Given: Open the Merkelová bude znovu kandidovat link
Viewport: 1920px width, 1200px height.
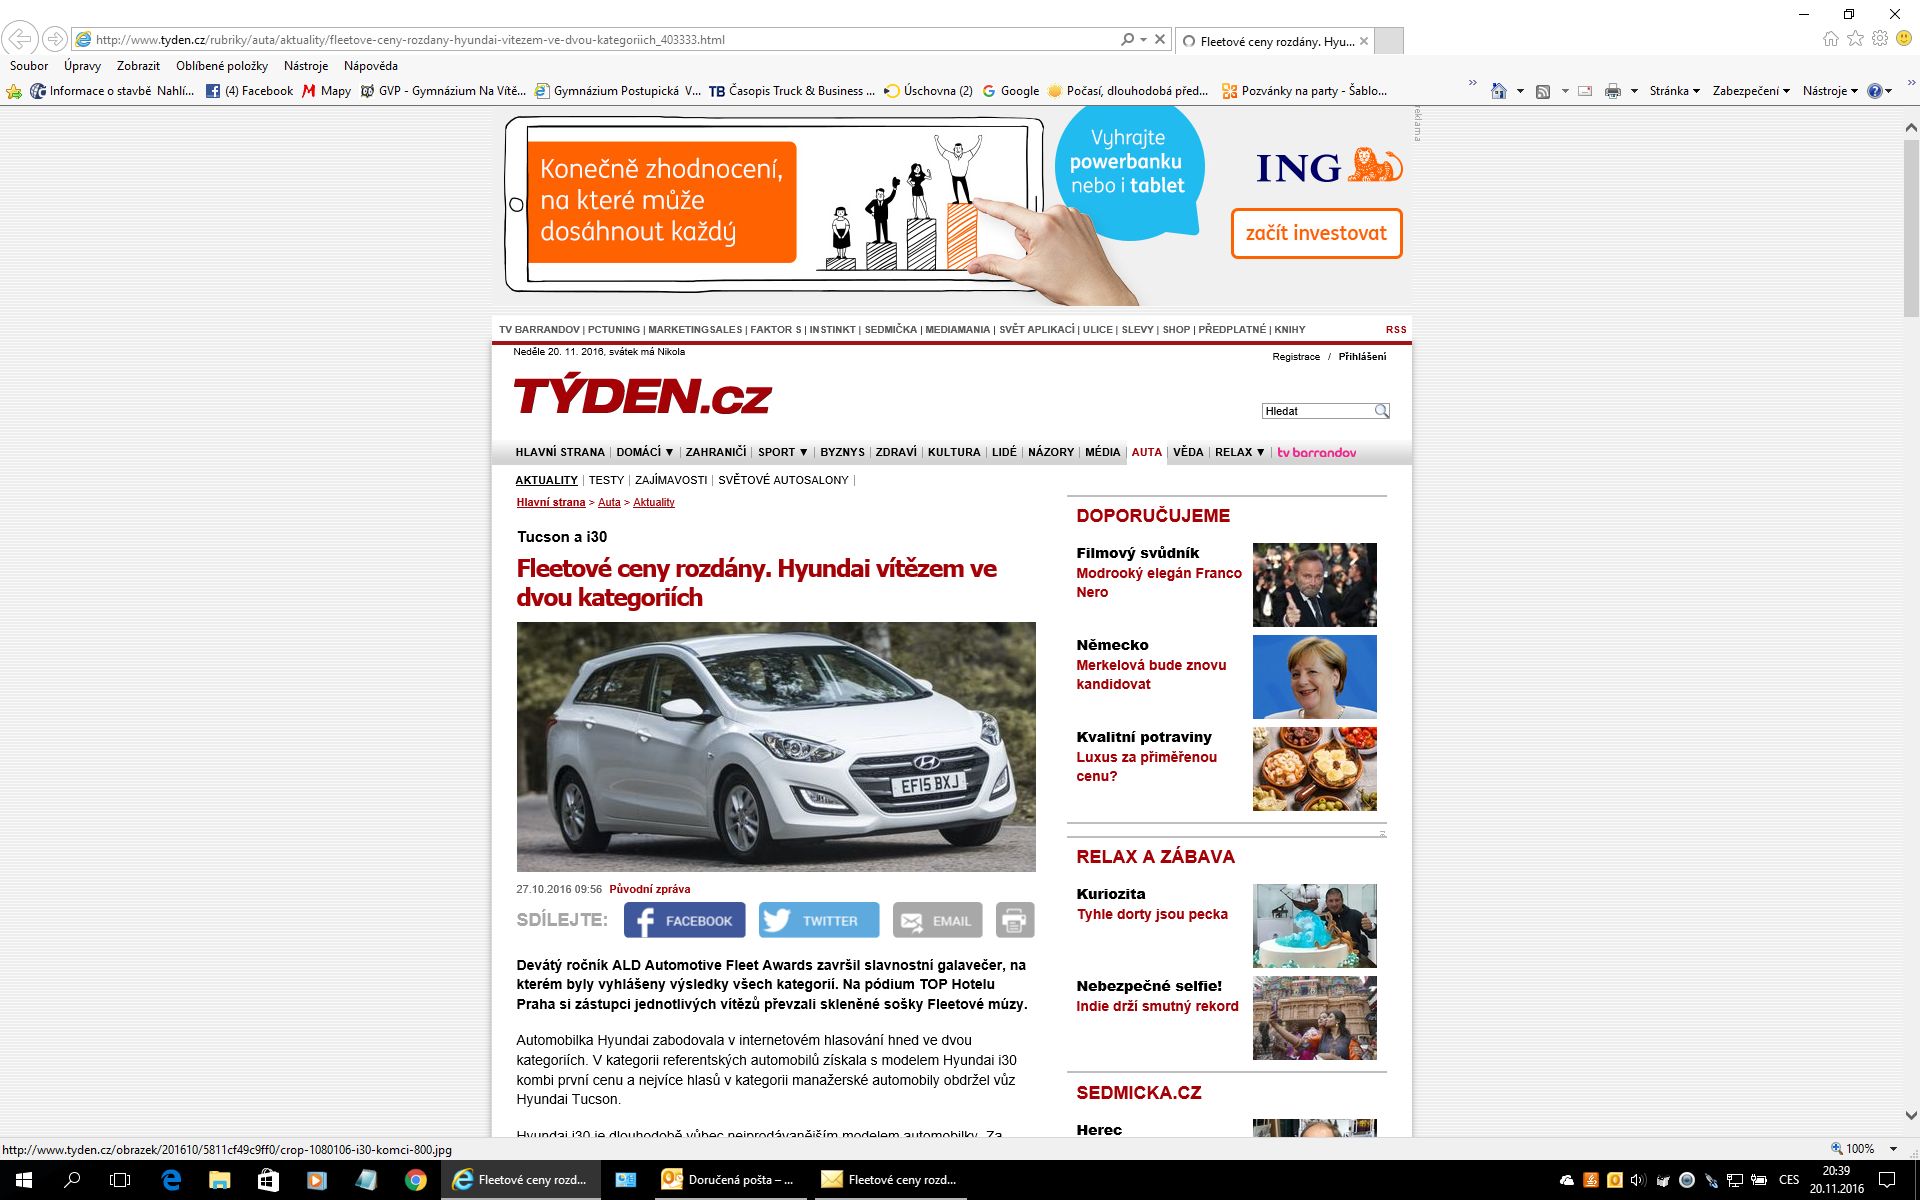Looking at the screenshot, I should pos(1151,675).
